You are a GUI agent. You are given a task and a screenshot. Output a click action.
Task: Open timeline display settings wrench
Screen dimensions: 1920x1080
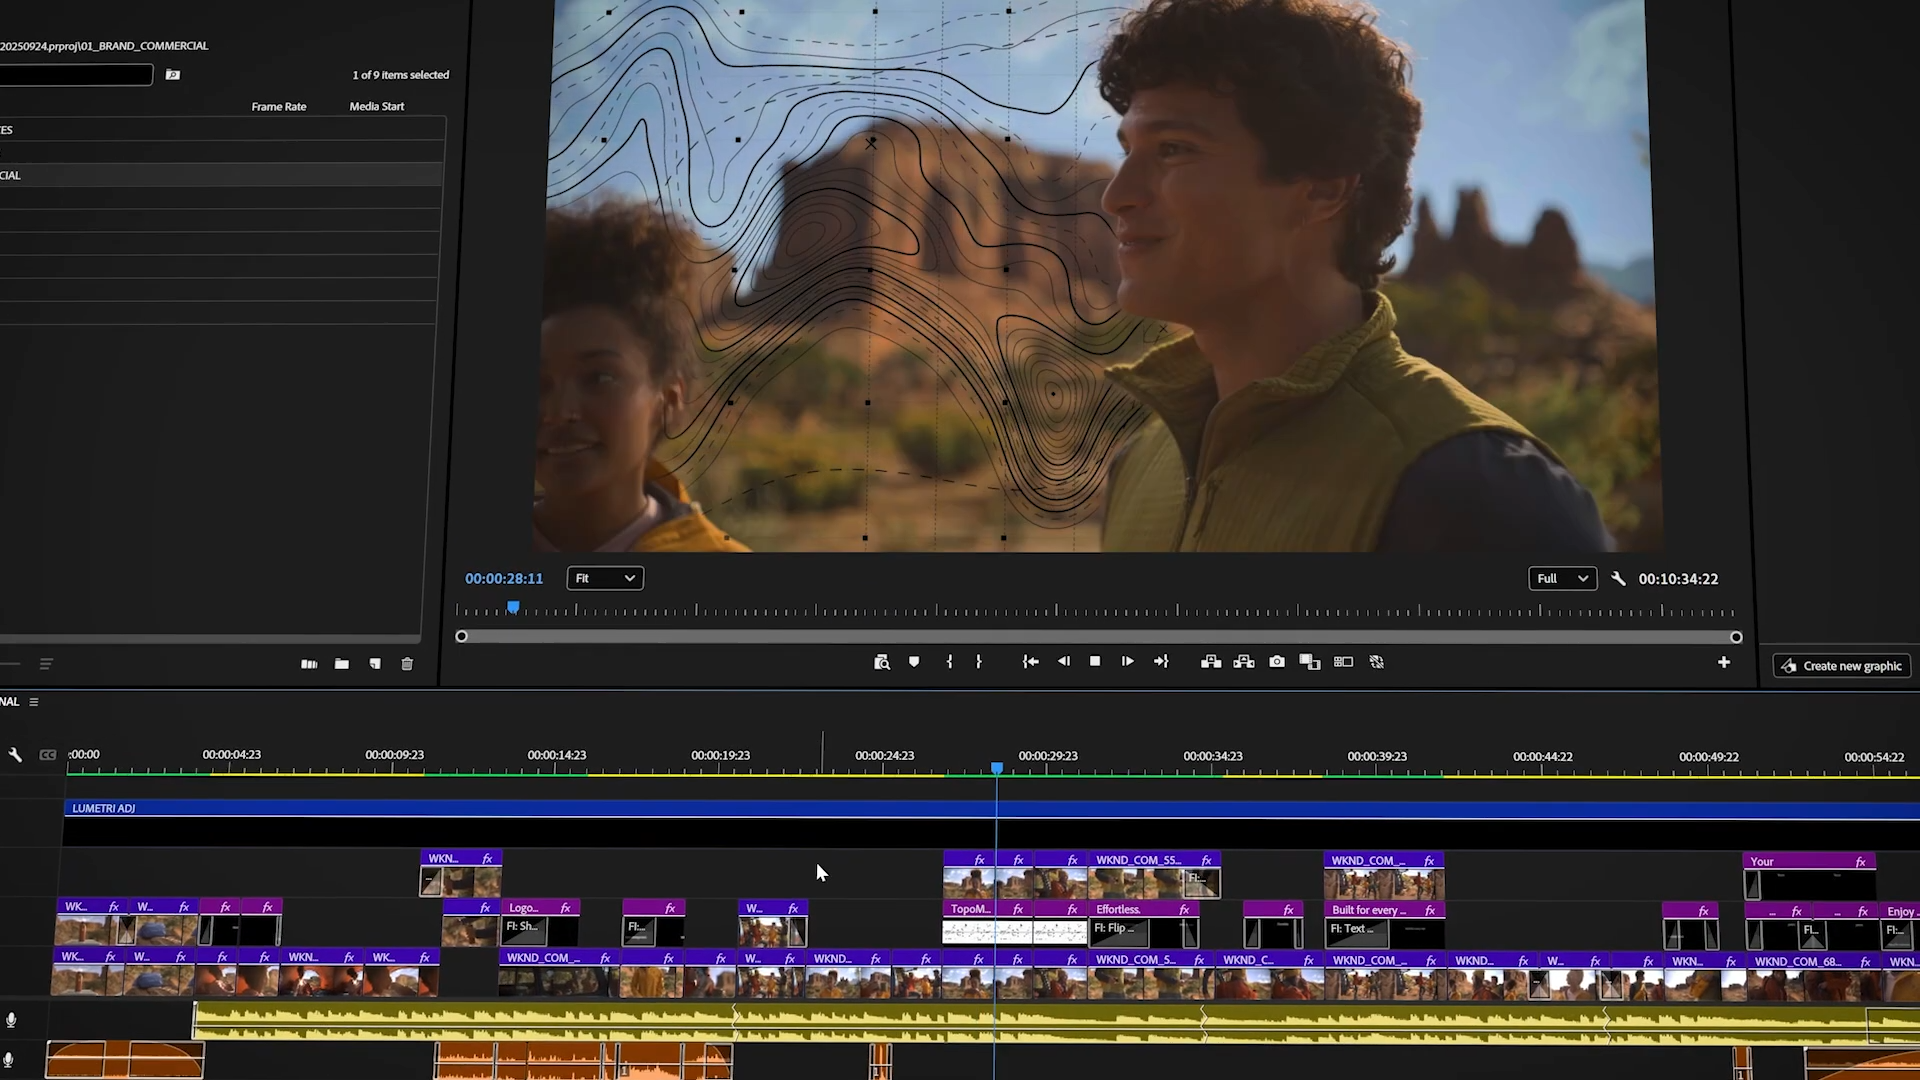(15, 755)
